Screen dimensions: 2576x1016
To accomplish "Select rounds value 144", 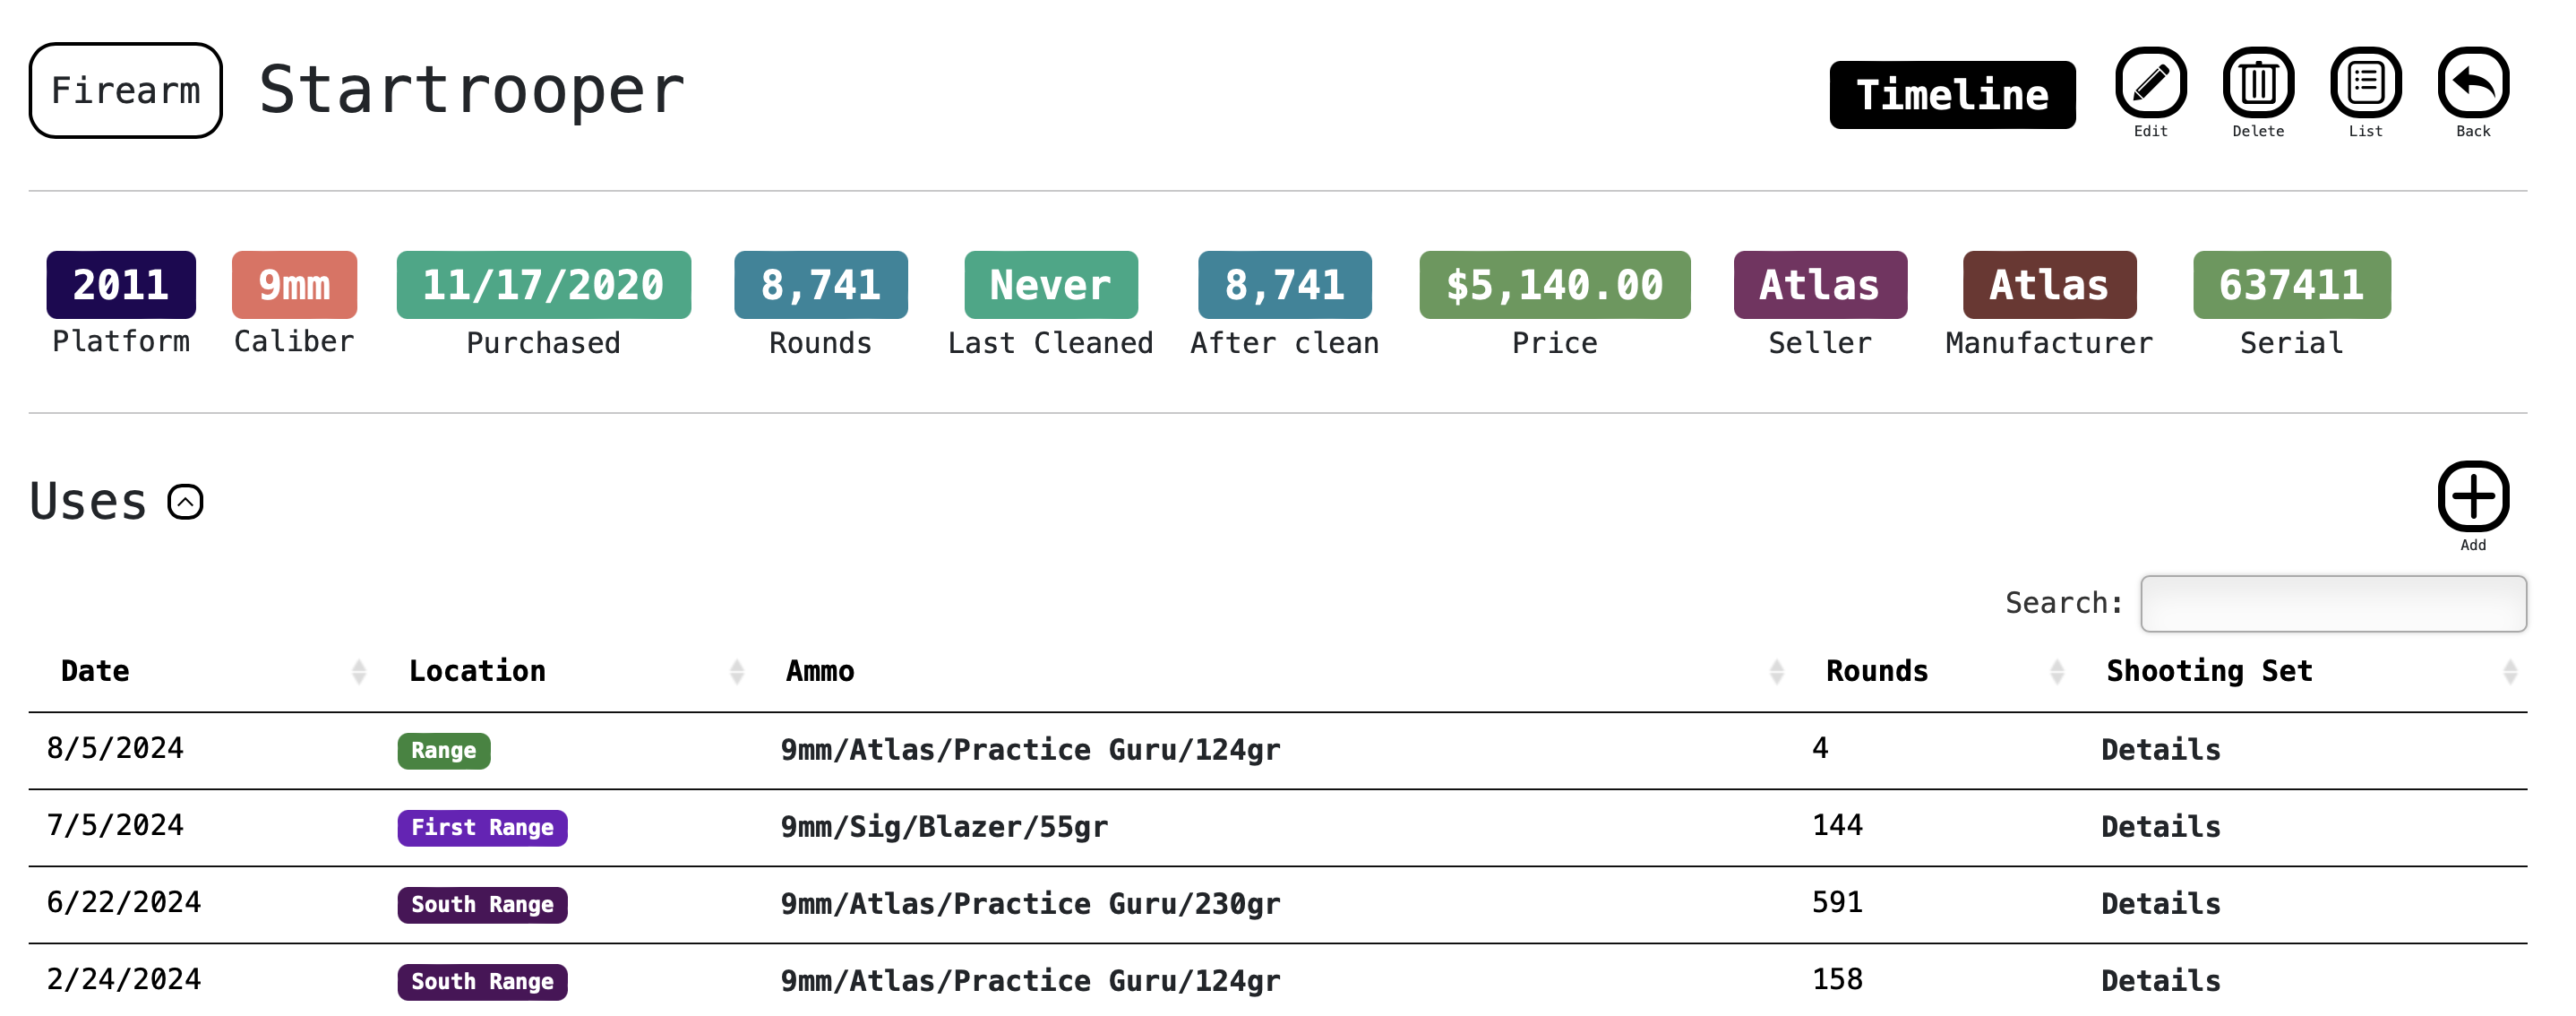I will 1837,826.
